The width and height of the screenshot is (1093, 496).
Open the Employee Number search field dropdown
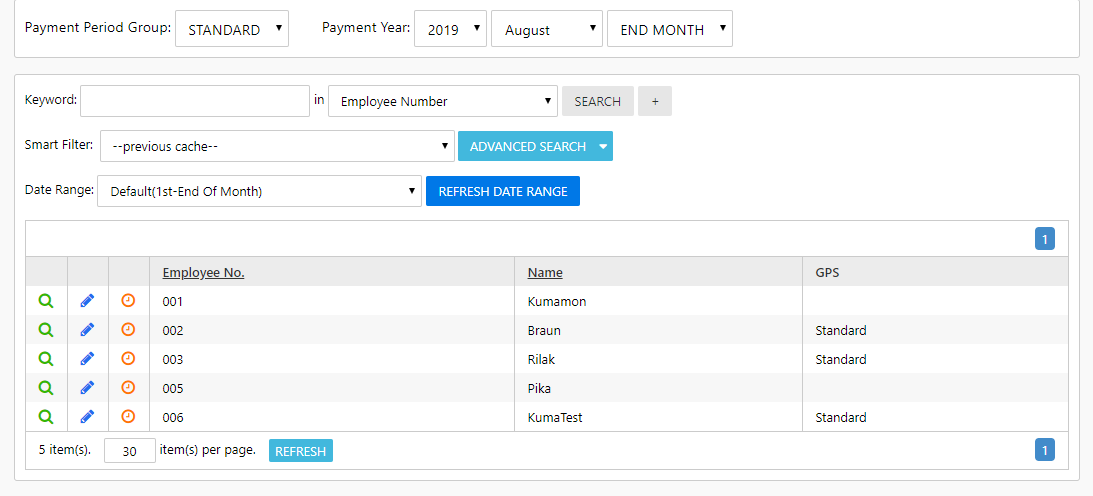443,101
